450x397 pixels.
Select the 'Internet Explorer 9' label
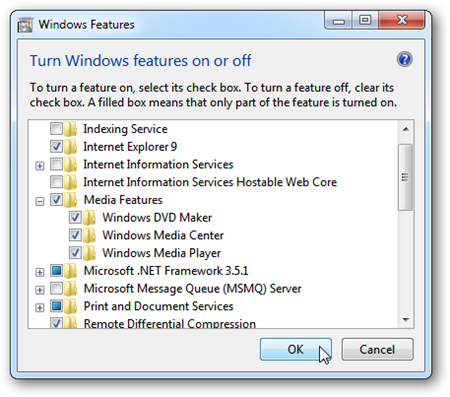tap(130, 147)
